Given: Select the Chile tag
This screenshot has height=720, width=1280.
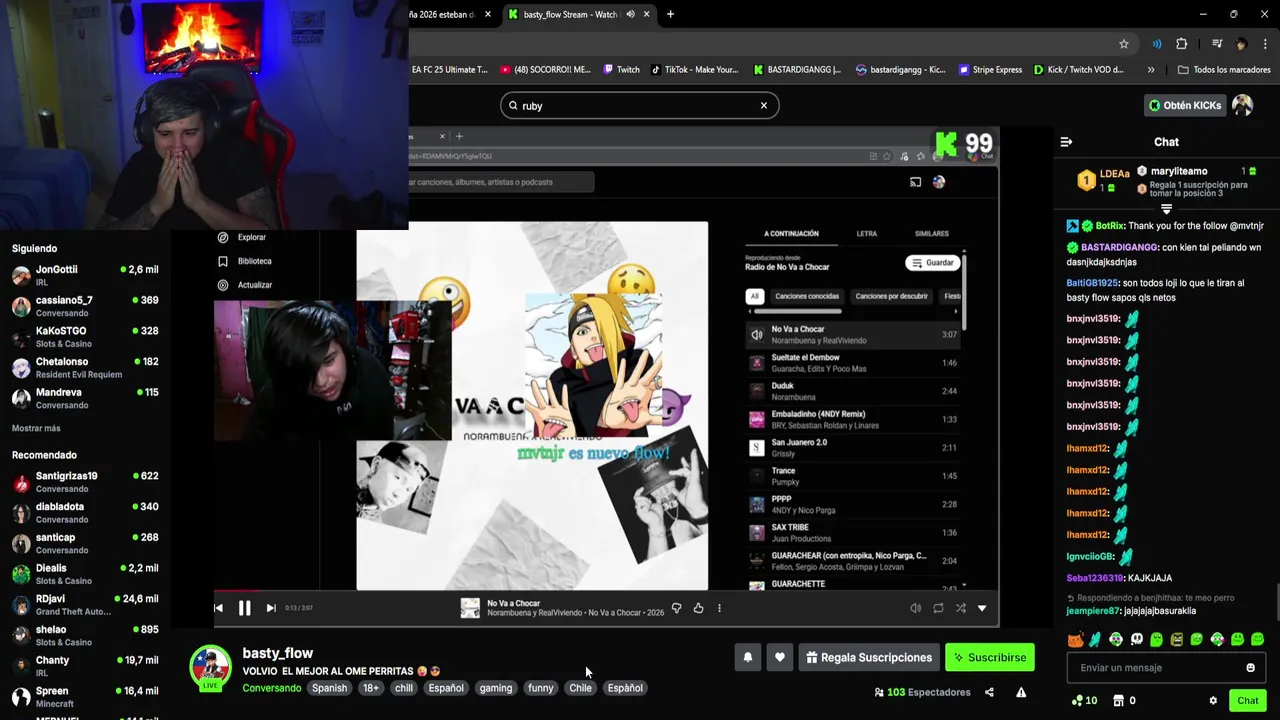Looking at the screenshot, I should coord(580,688).
